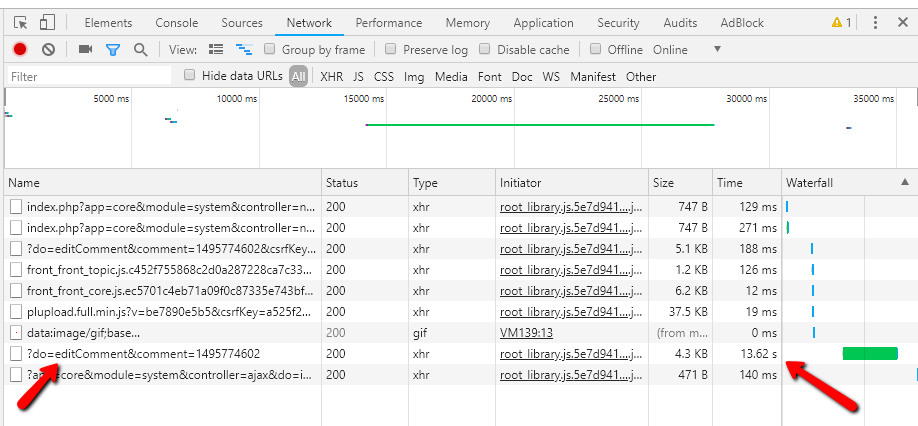Check the Disable cache option

485,49
